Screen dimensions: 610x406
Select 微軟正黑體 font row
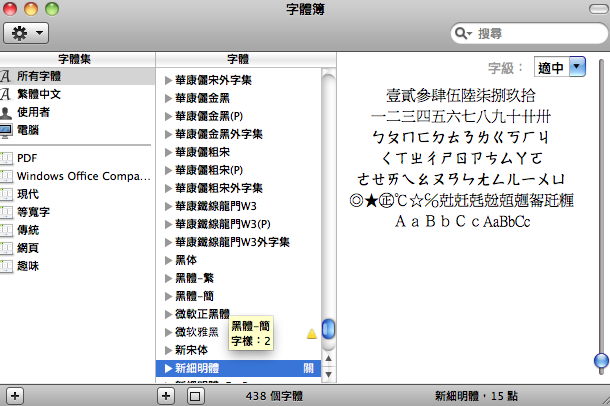pos(238,314)
